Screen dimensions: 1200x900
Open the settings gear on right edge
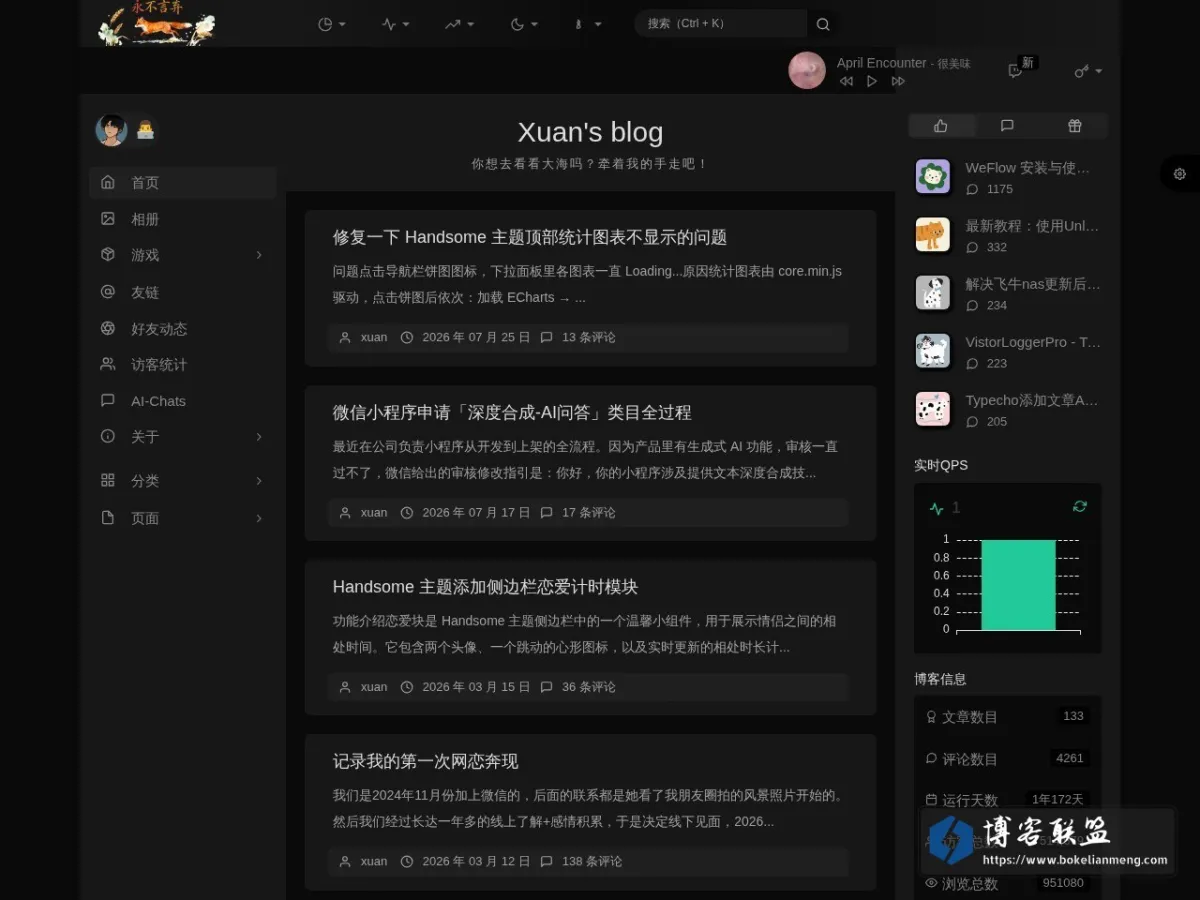click(x=1180, y=174)
